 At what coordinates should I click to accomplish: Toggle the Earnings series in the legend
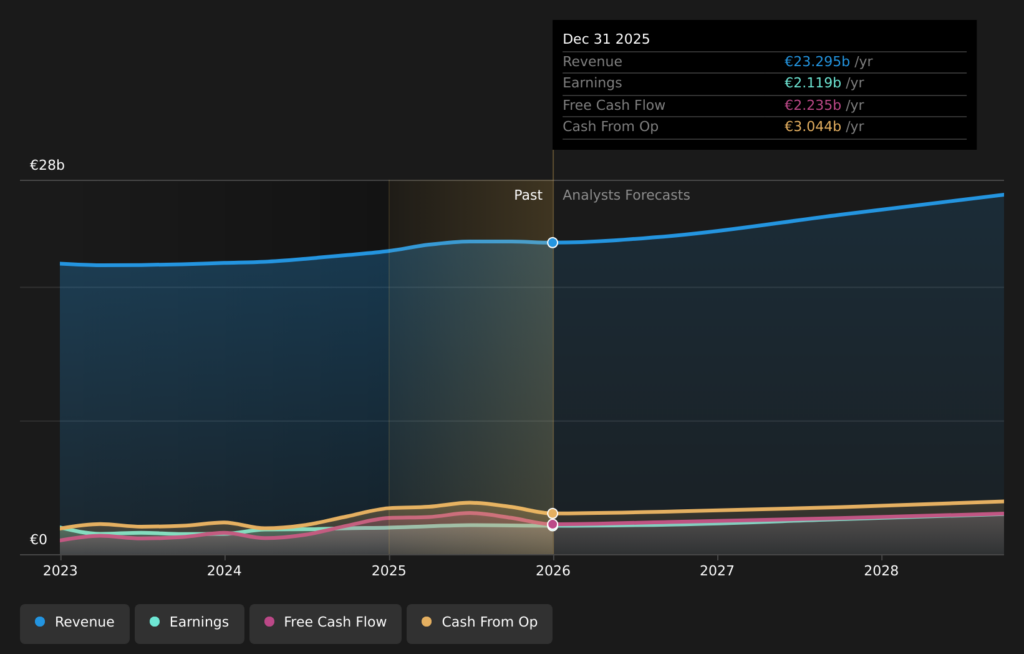[x=189, y=622]
